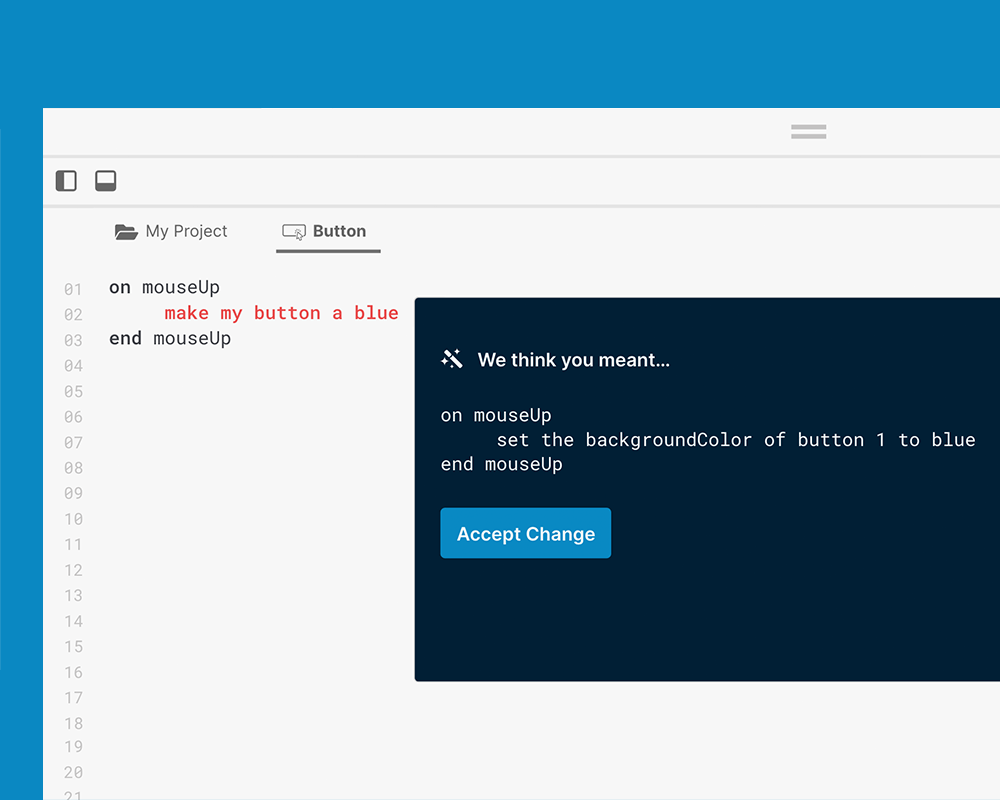Place cursor on editor line "on mouseUp"

(x=164, y=288)
